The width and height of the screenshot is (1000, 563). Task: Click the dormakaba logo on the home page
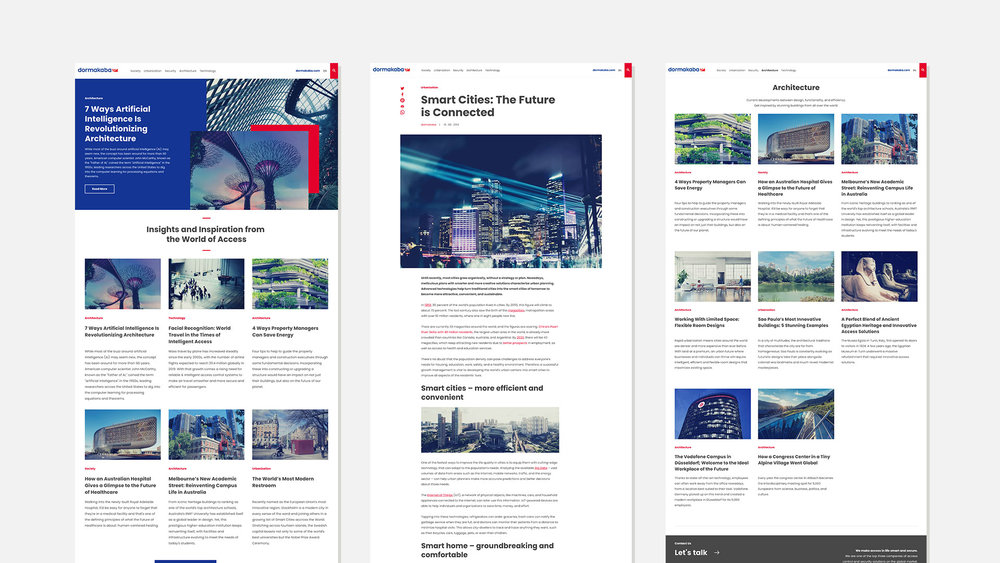98,70
